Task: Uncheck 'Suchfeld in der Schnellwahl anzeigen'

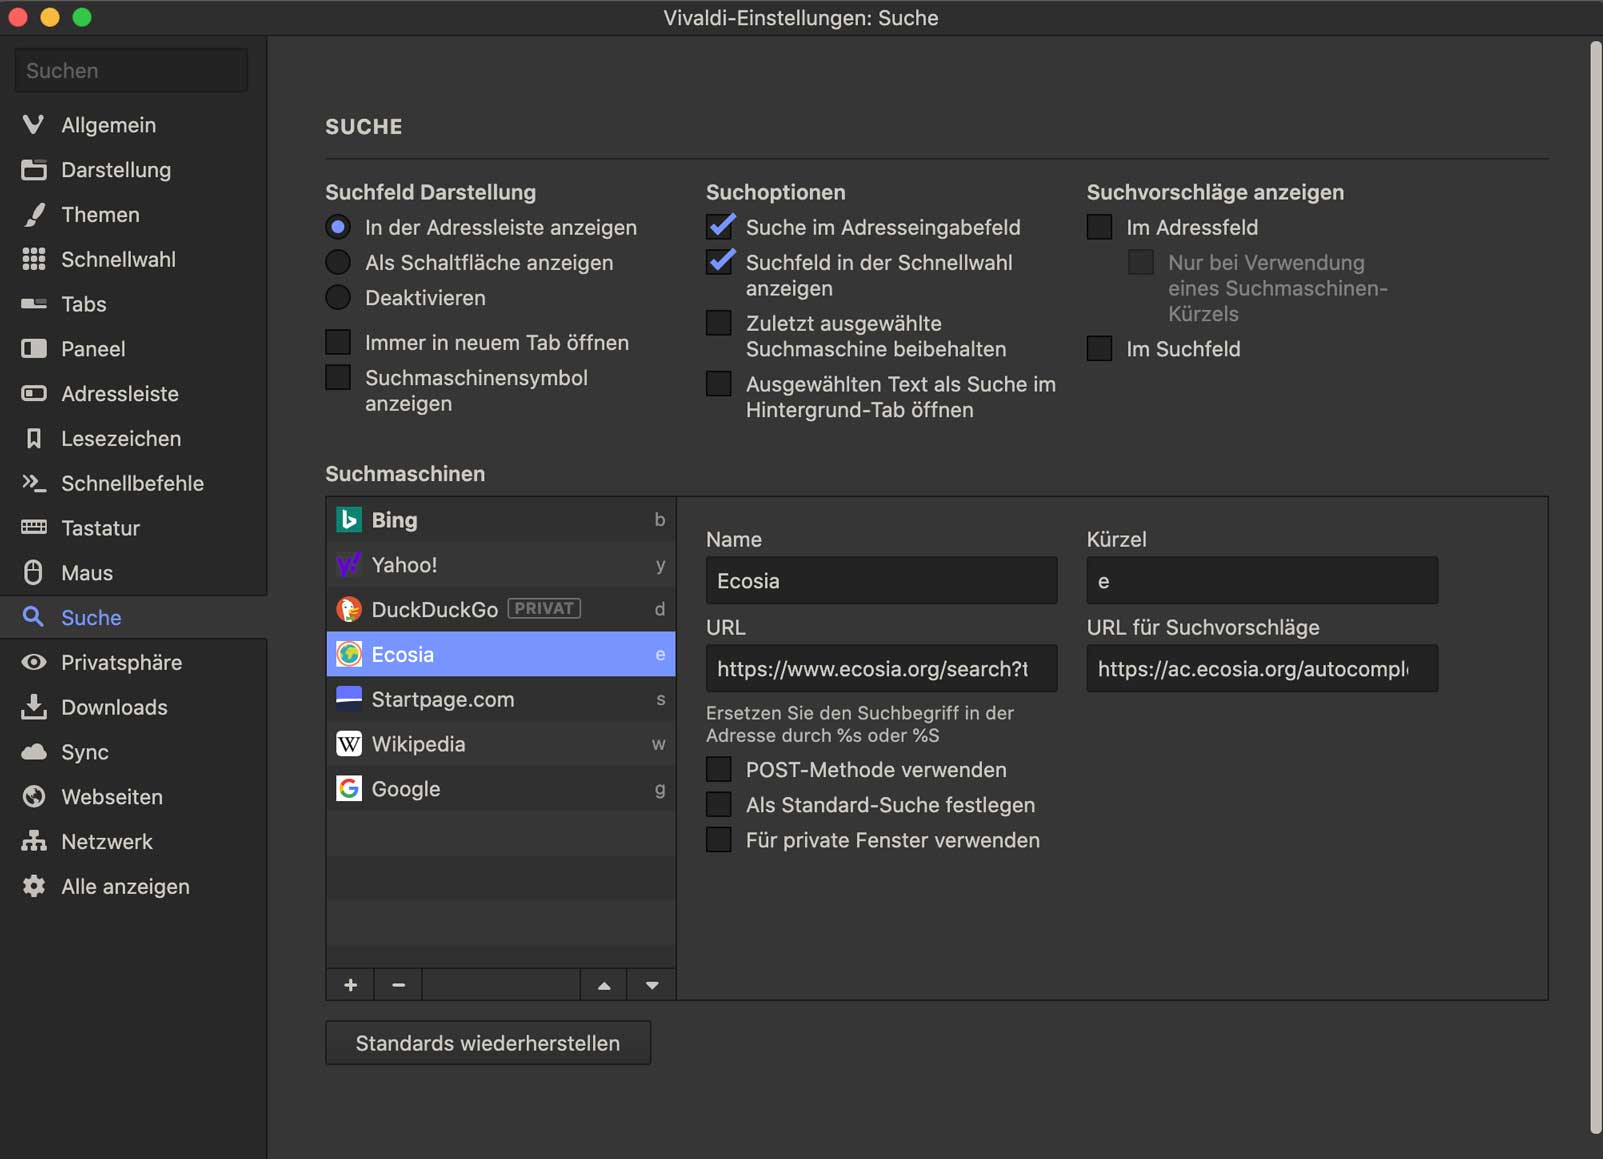Action: pyautogui.click(x=720, y=262)
